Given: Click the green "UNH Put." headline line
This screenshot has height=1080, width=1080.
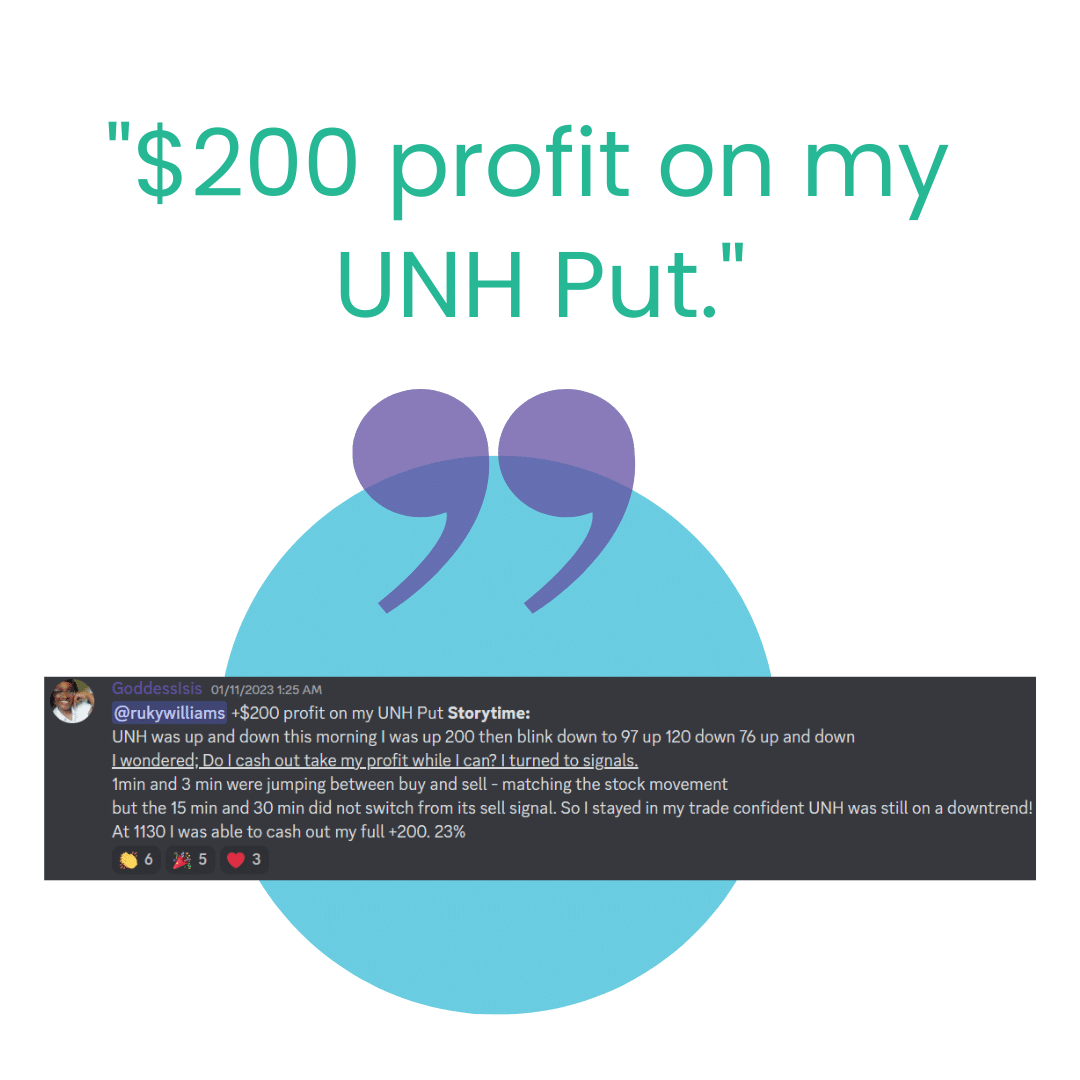Looking at the screenshot, I should [541, 282].
